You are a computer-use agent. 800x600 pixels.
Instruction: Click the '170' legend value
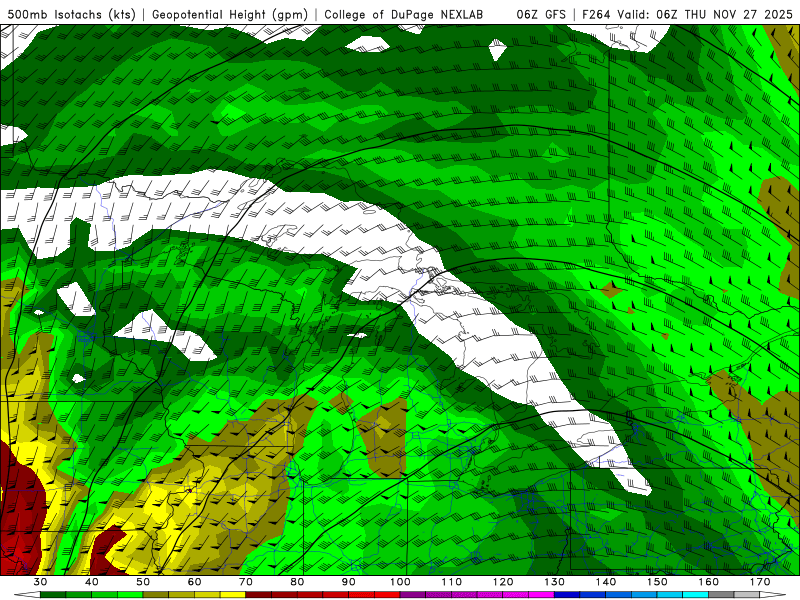[760, 582]
